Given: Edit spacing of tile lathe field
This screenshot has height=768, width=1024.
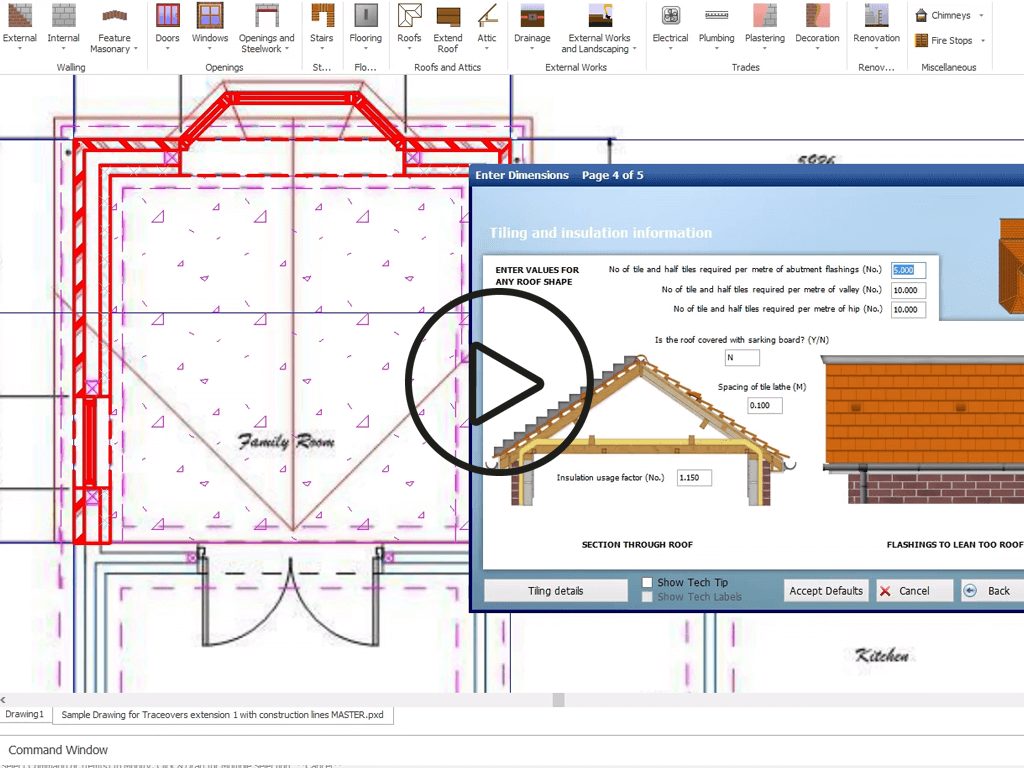Looking at the screenshot, I should click(765, 406).
